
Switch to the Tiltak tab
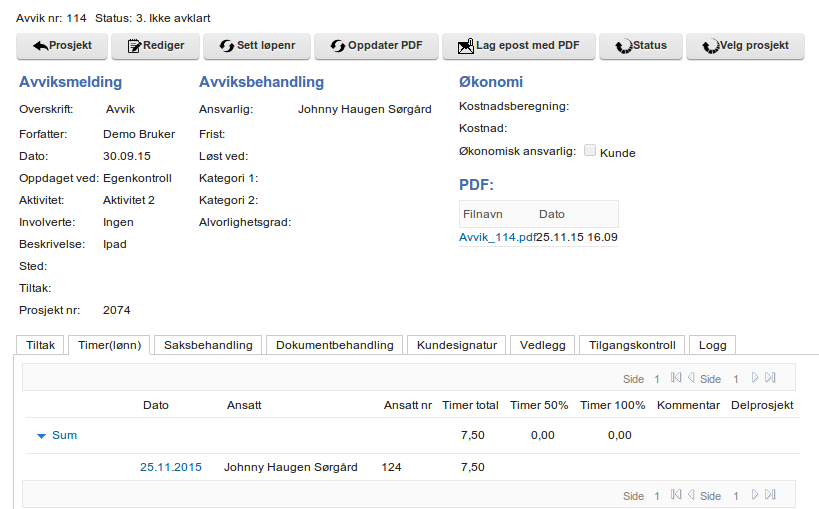(x=41, y=345)
